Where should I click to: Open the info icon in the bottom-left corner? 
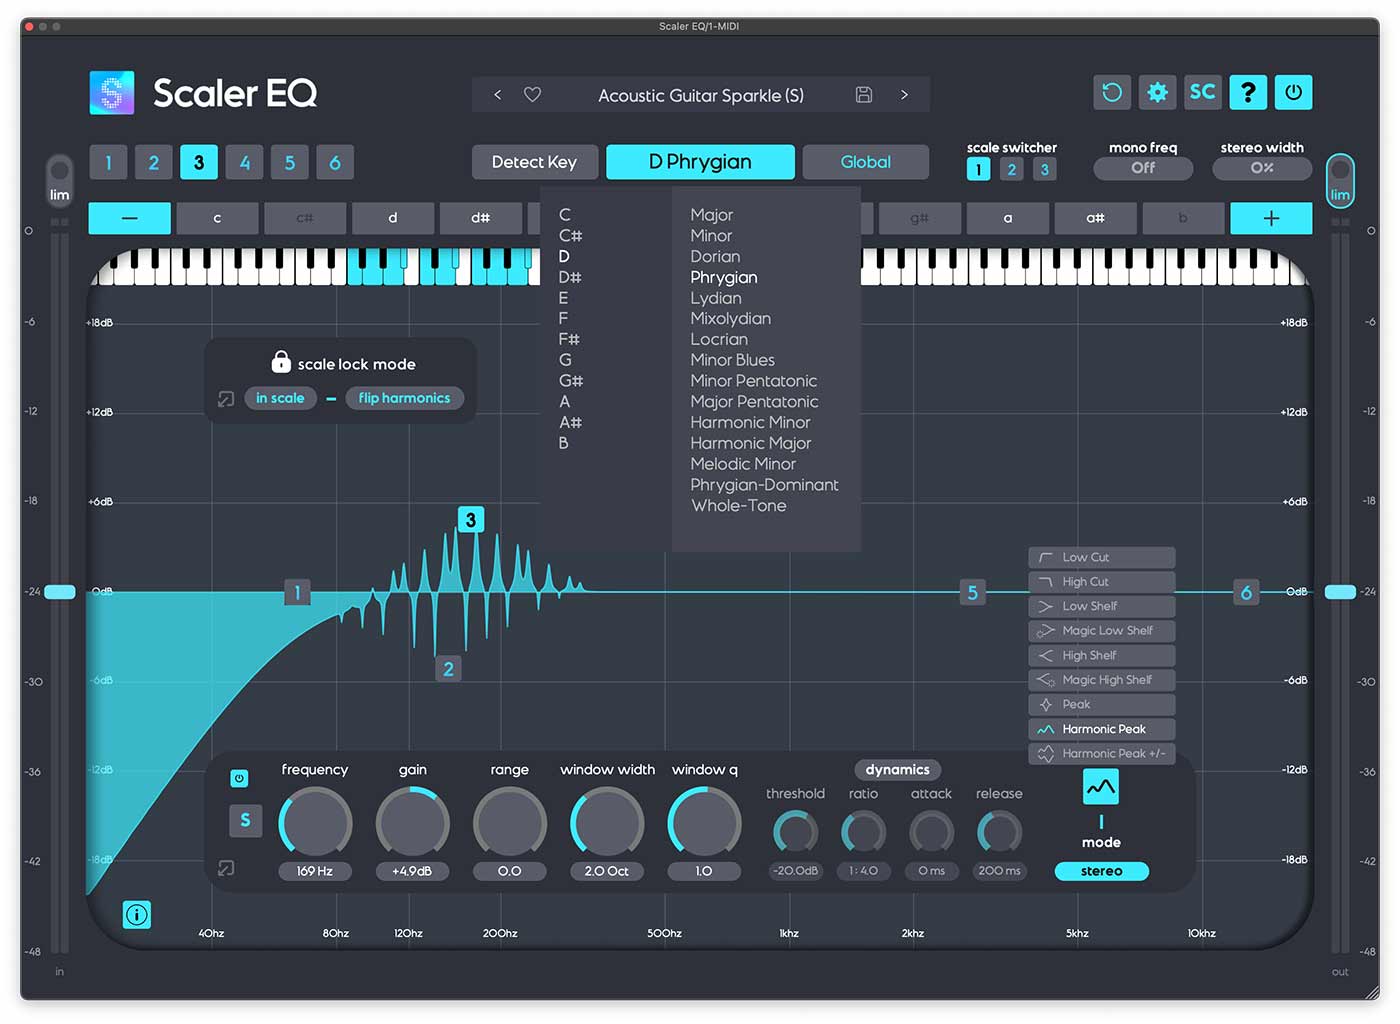click(136, 914)
